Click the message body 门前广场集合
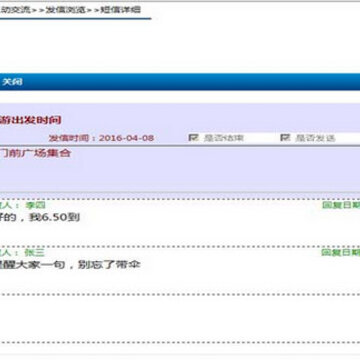Image resolution: width=360 pixels, height=360 pixels. [x=35, y=153]
